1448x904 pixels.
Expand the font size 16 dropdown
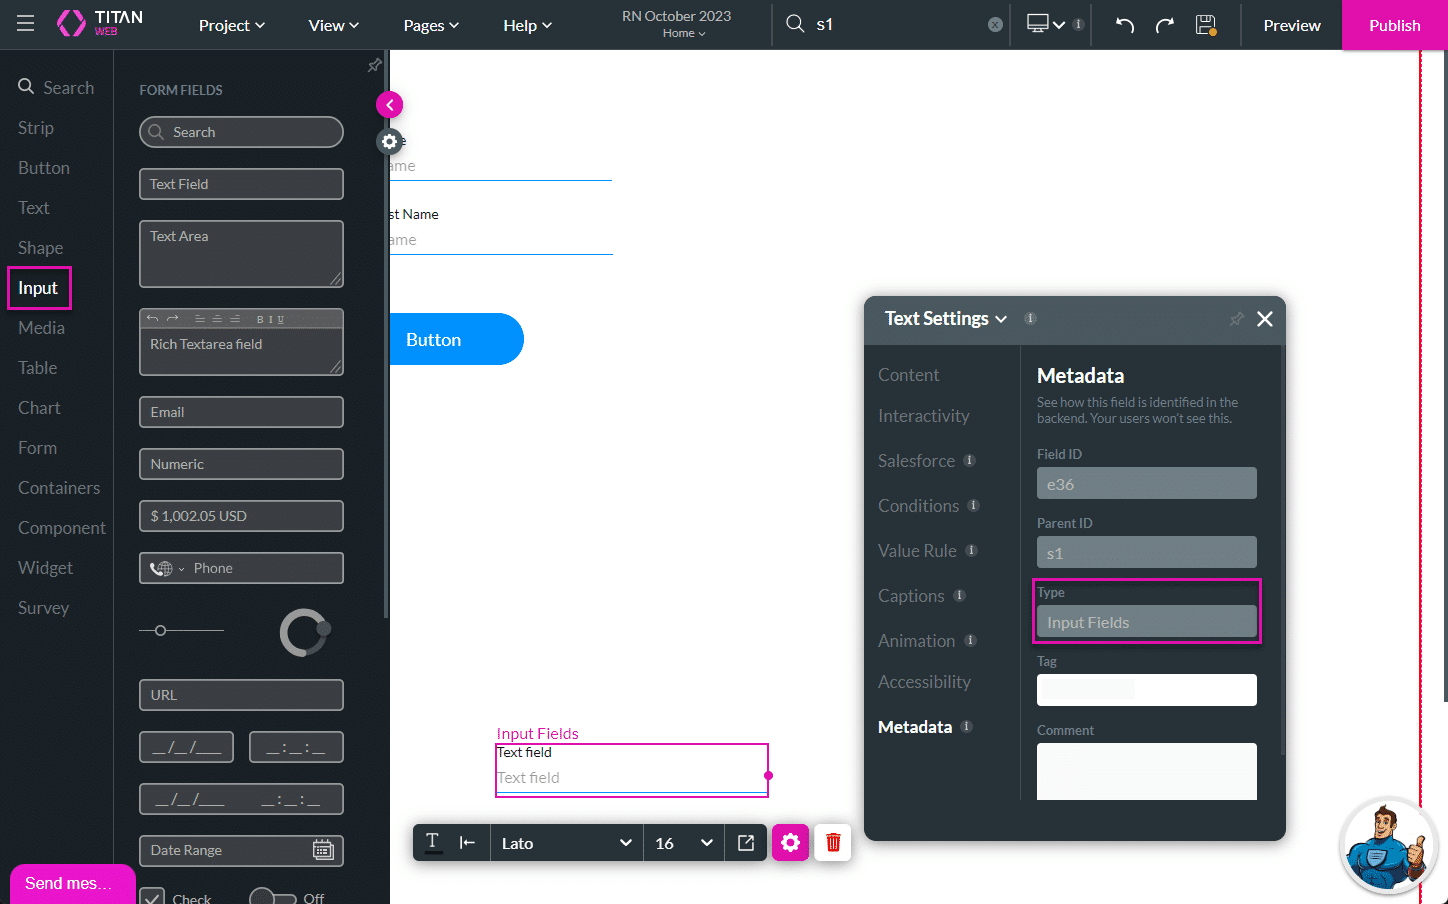click(684, 843)
